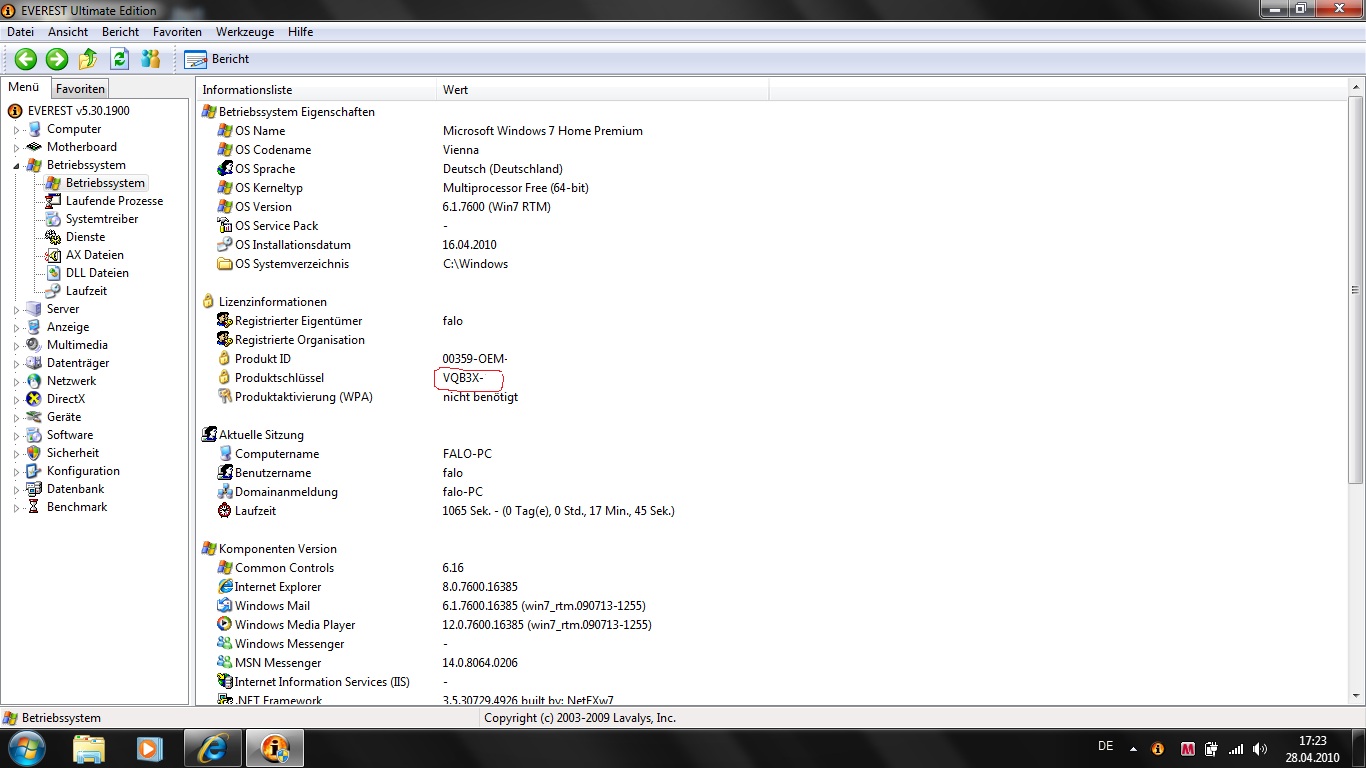Click the Software tree icon
This screenshot has width=1366, height=768.
(x=34, y=435)
